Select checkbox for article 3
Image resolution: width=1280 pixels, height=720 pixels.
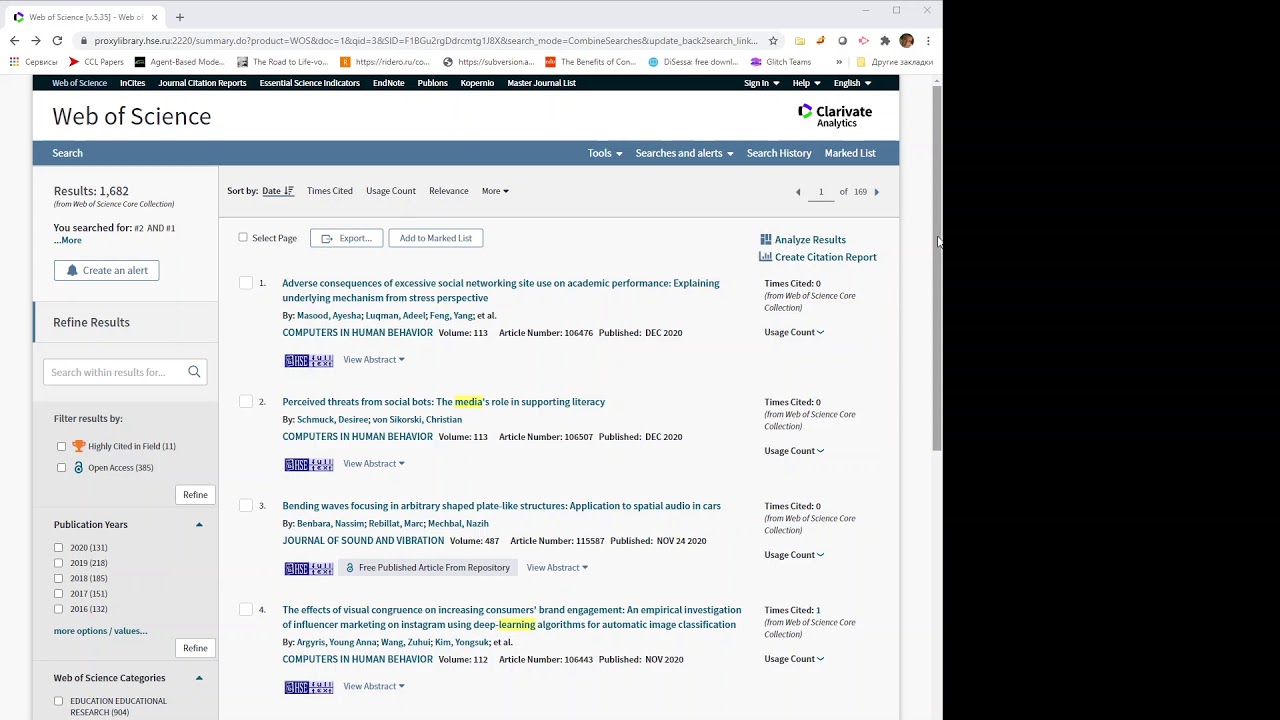tap(246, 506)
